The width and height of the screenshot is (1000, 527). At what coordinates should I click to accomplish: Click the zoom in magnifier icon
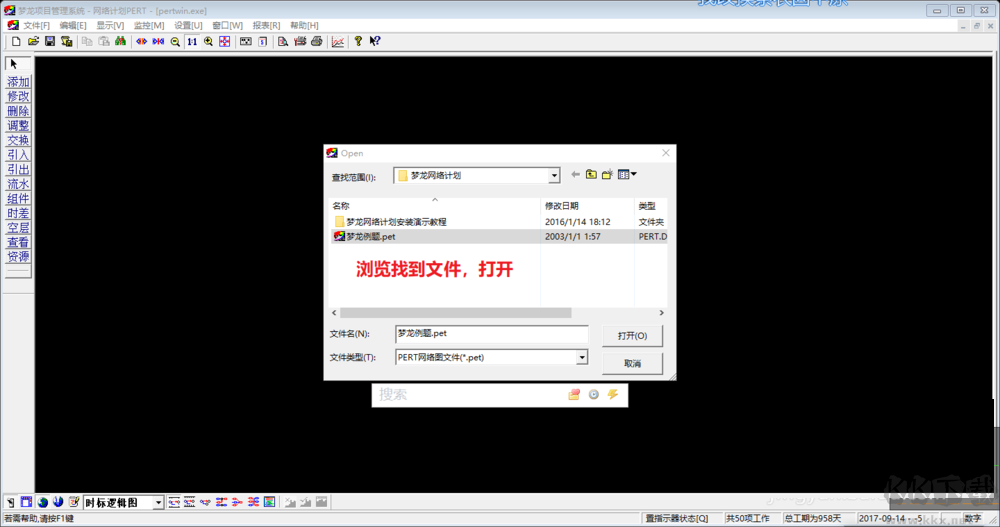(x=208, y=41)
